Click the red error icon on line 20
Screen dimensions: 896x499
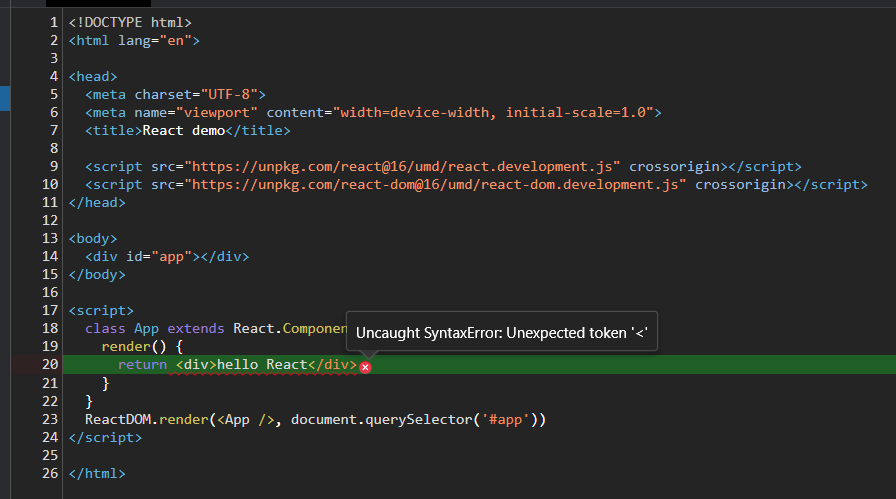coord(365,368)
